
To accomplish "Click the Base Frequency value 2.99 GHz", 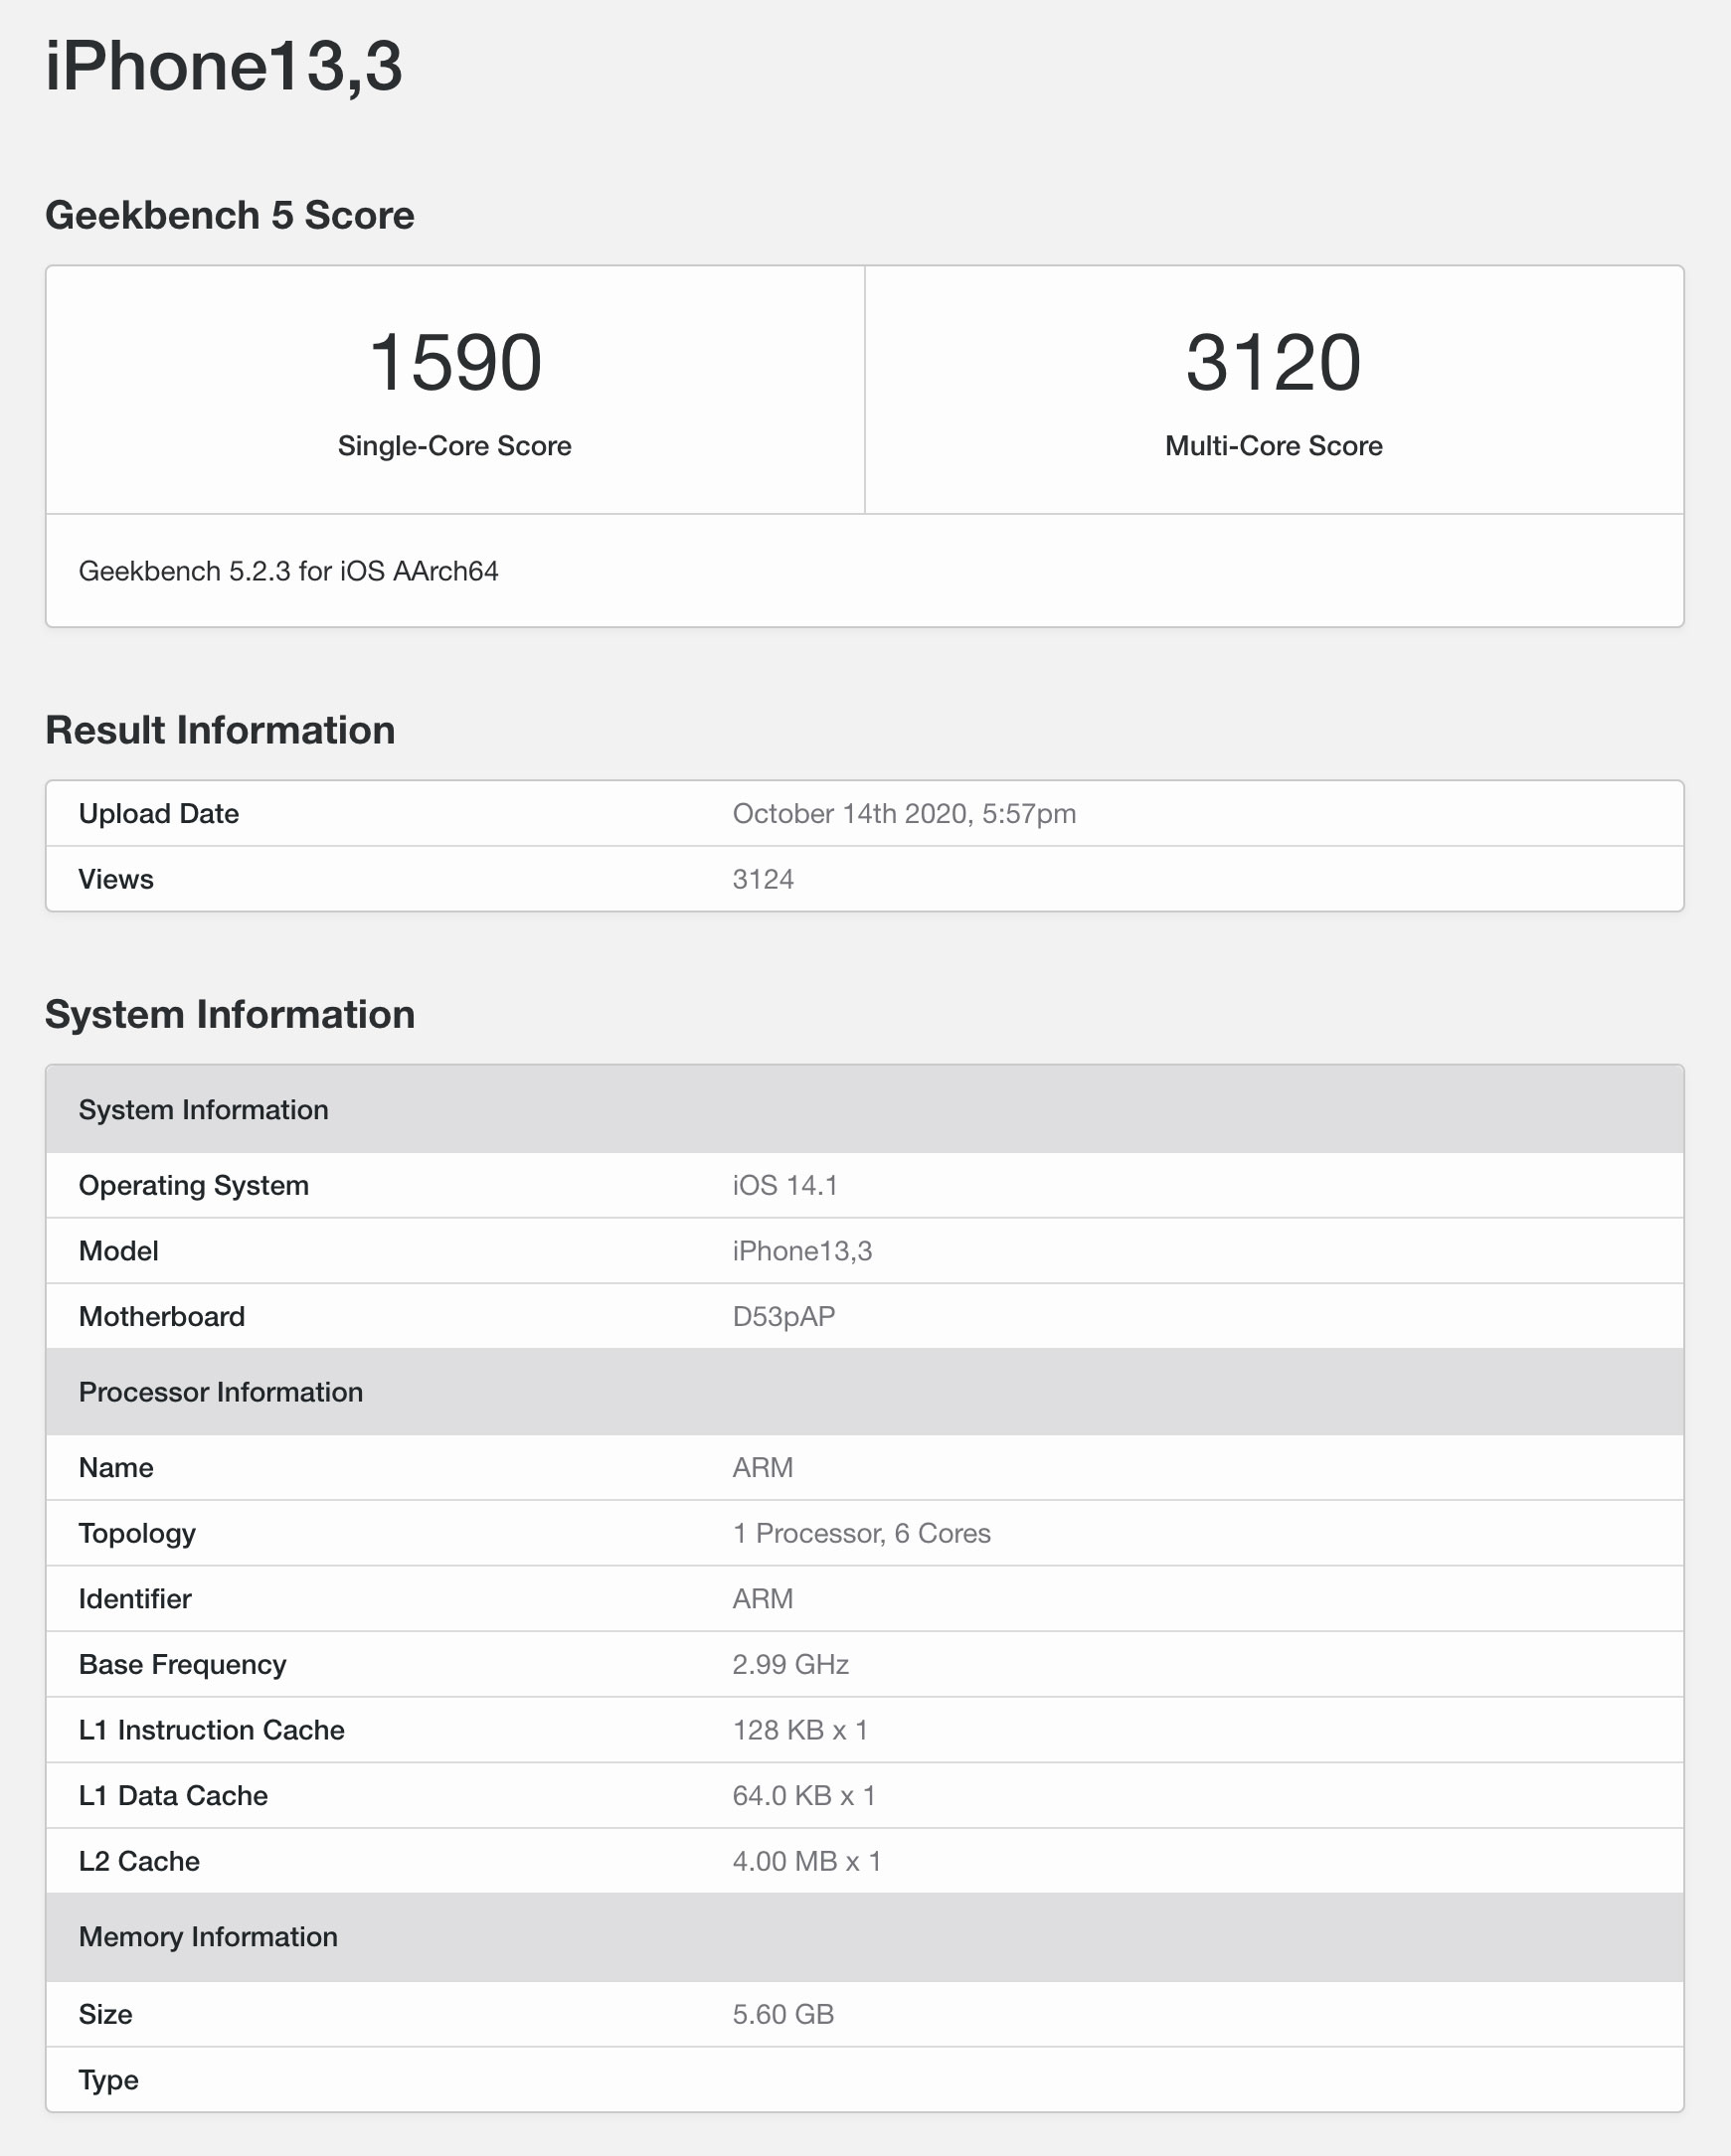I will pos(790,1665).
